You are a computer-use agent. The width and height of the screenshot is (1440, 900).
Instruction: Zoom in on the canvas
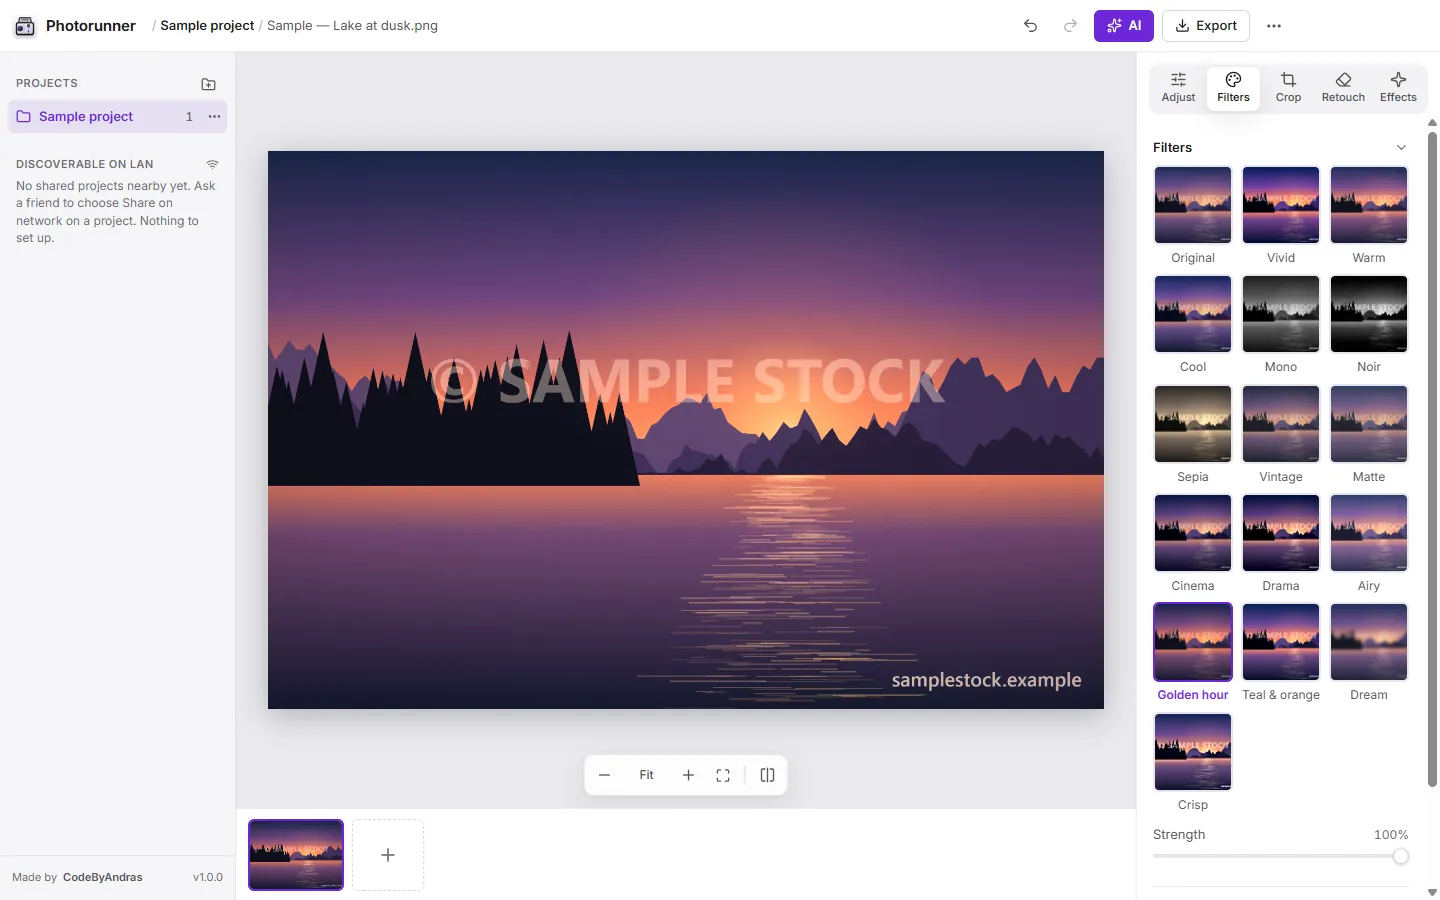(x=688, y=775)
